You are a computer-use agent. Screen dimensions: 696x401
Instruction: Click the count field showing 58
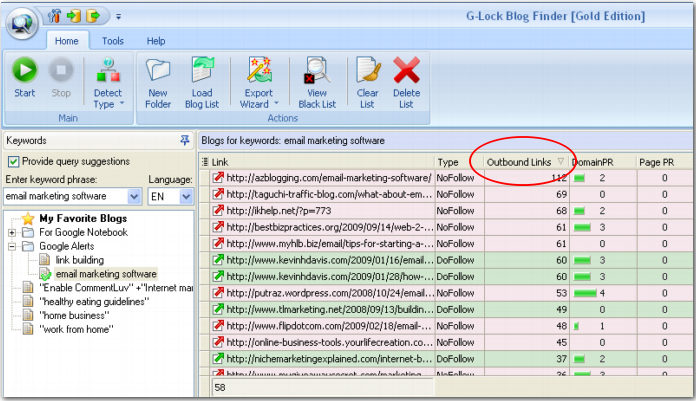pos(323,387)
